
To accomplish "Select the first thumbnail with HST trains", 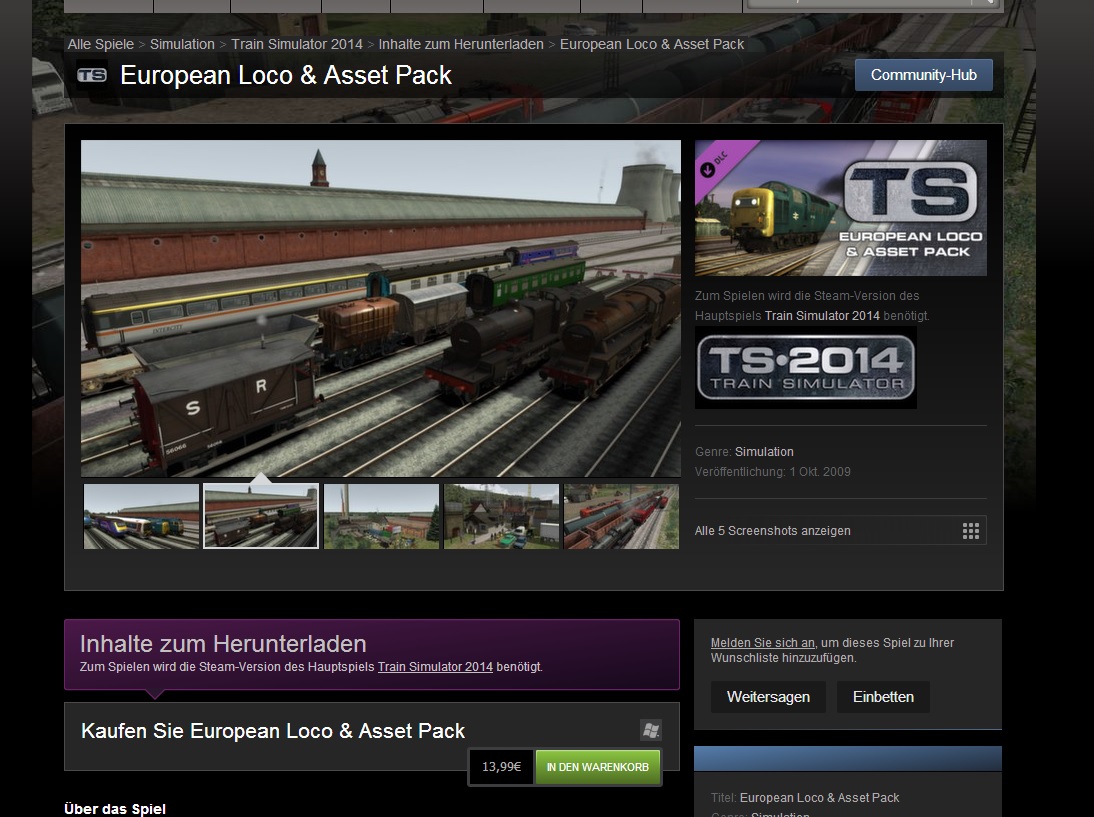I will [x=141, y=516].
